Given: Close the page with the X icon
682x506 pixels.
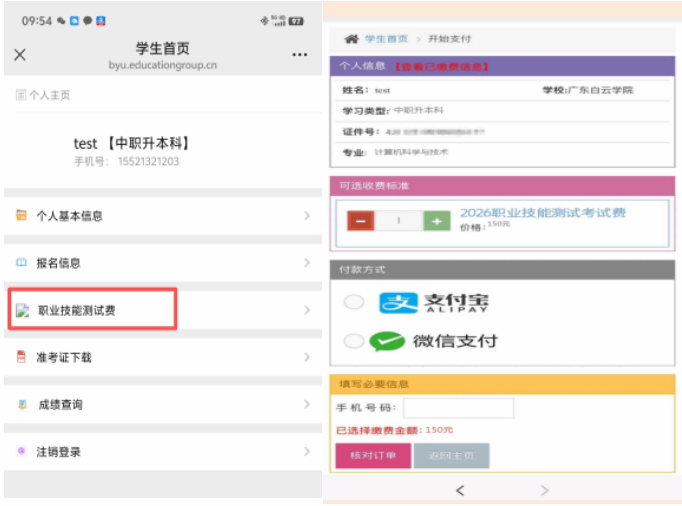Looking at the screenshot, I should [20, 55].
